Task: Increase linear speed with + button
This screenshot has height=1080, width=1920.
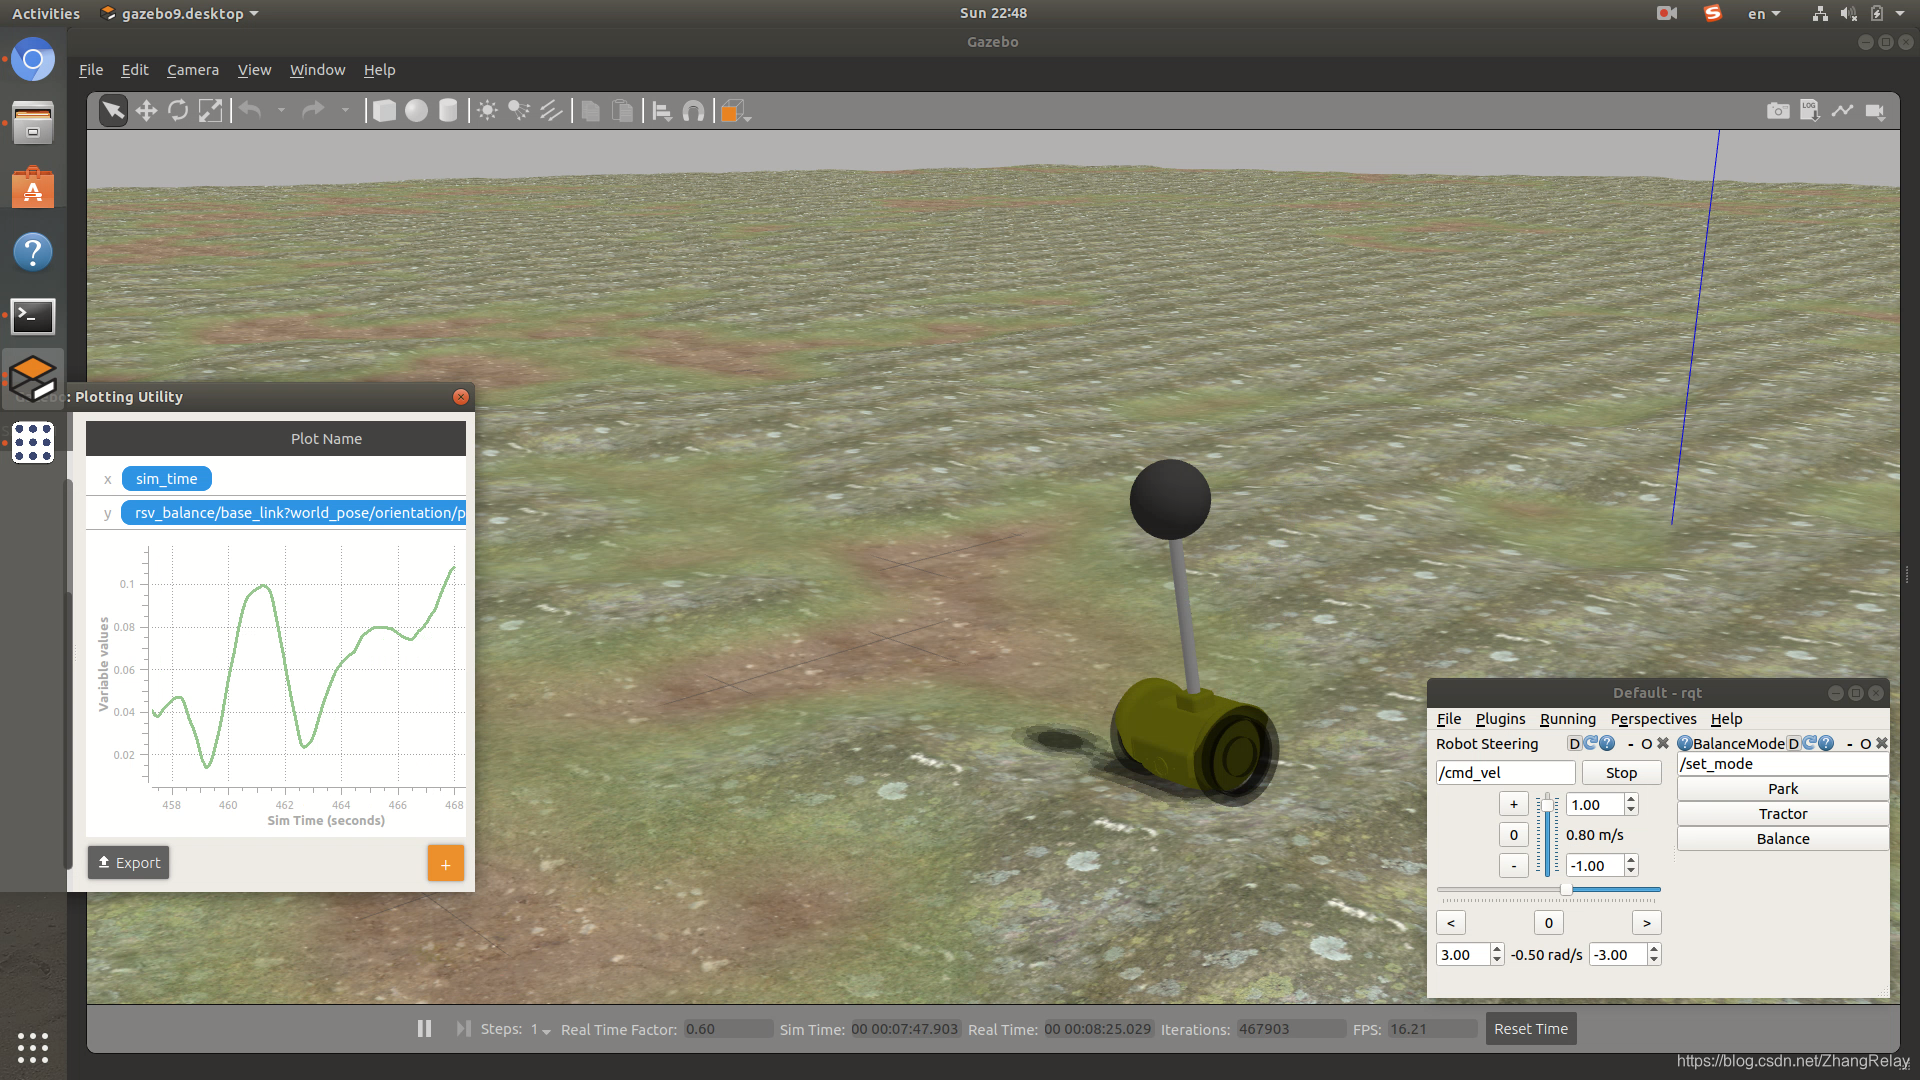Action: (1513, 805)
